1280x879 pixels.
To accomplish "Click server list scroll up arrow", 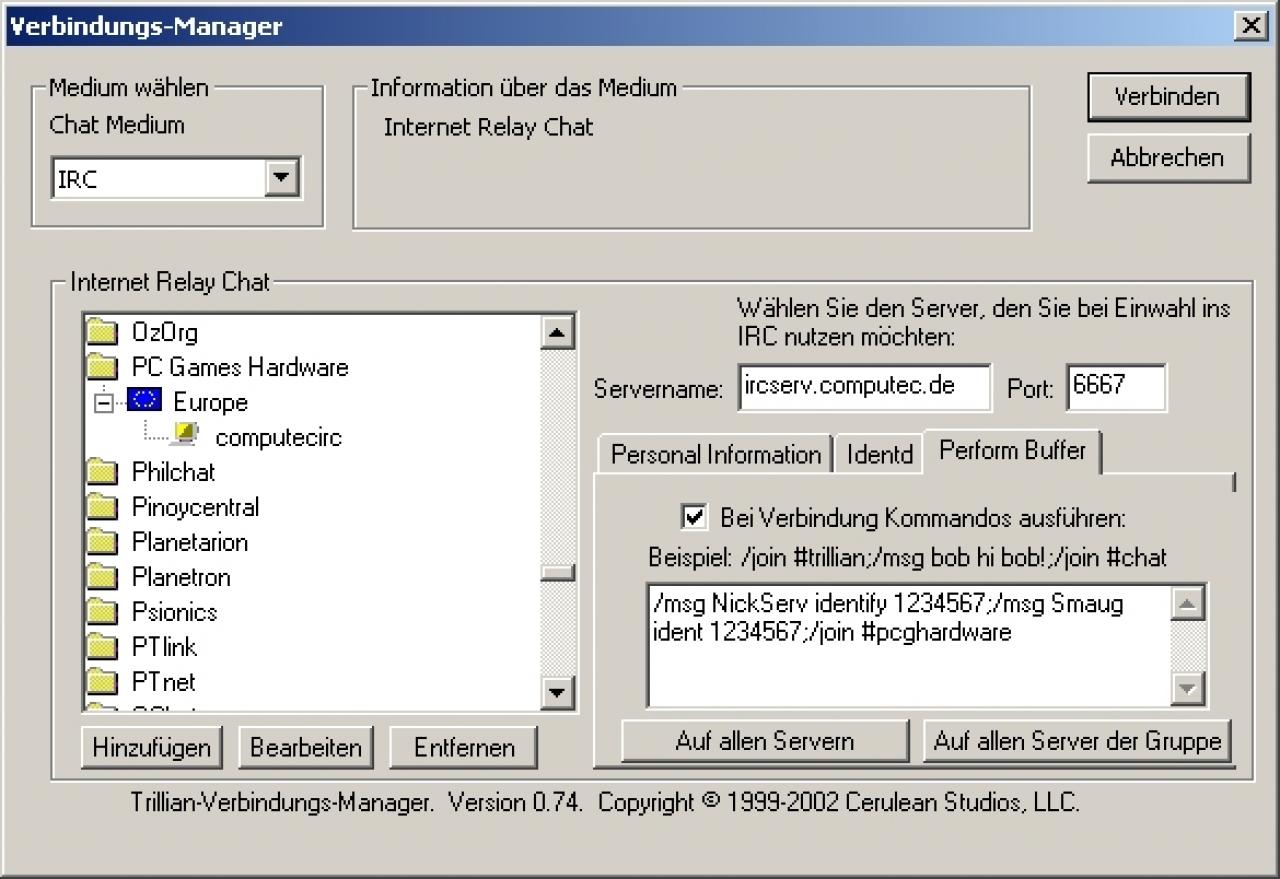I will tap(558, 332).
